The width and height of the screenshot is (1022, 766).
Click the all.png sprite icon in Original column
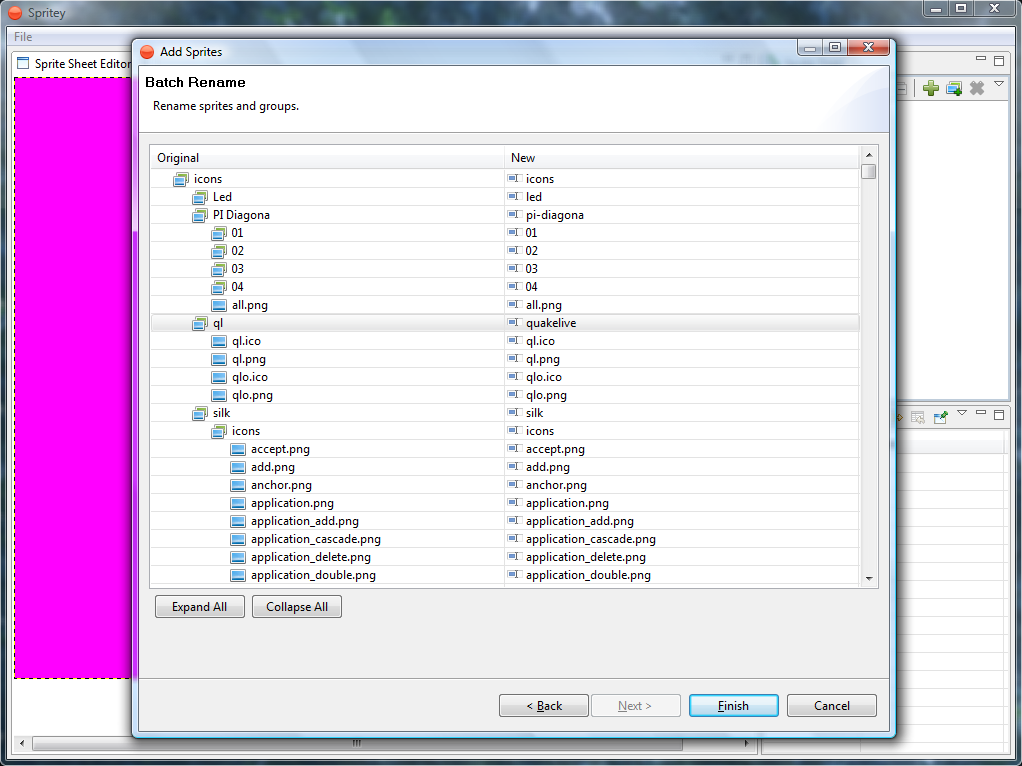tap(219, 305)
